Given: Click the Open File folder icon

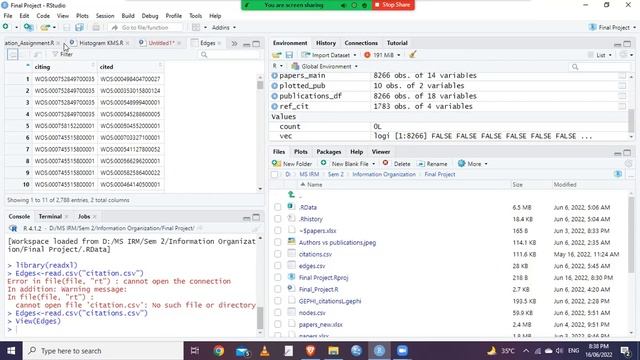Looking at the screenshot, I should click(45, 27).
